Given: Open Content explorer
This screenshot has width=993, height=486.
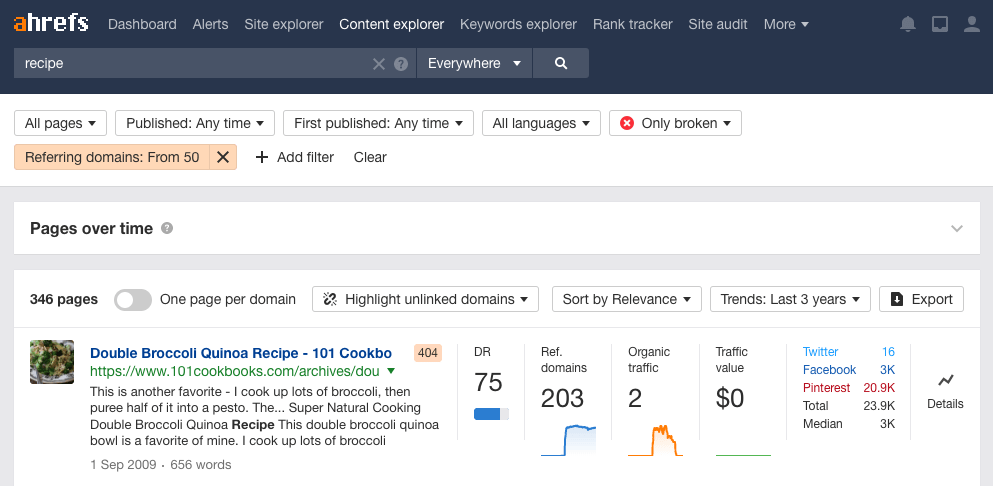Looking at the screenshot, I should point(391,24).
